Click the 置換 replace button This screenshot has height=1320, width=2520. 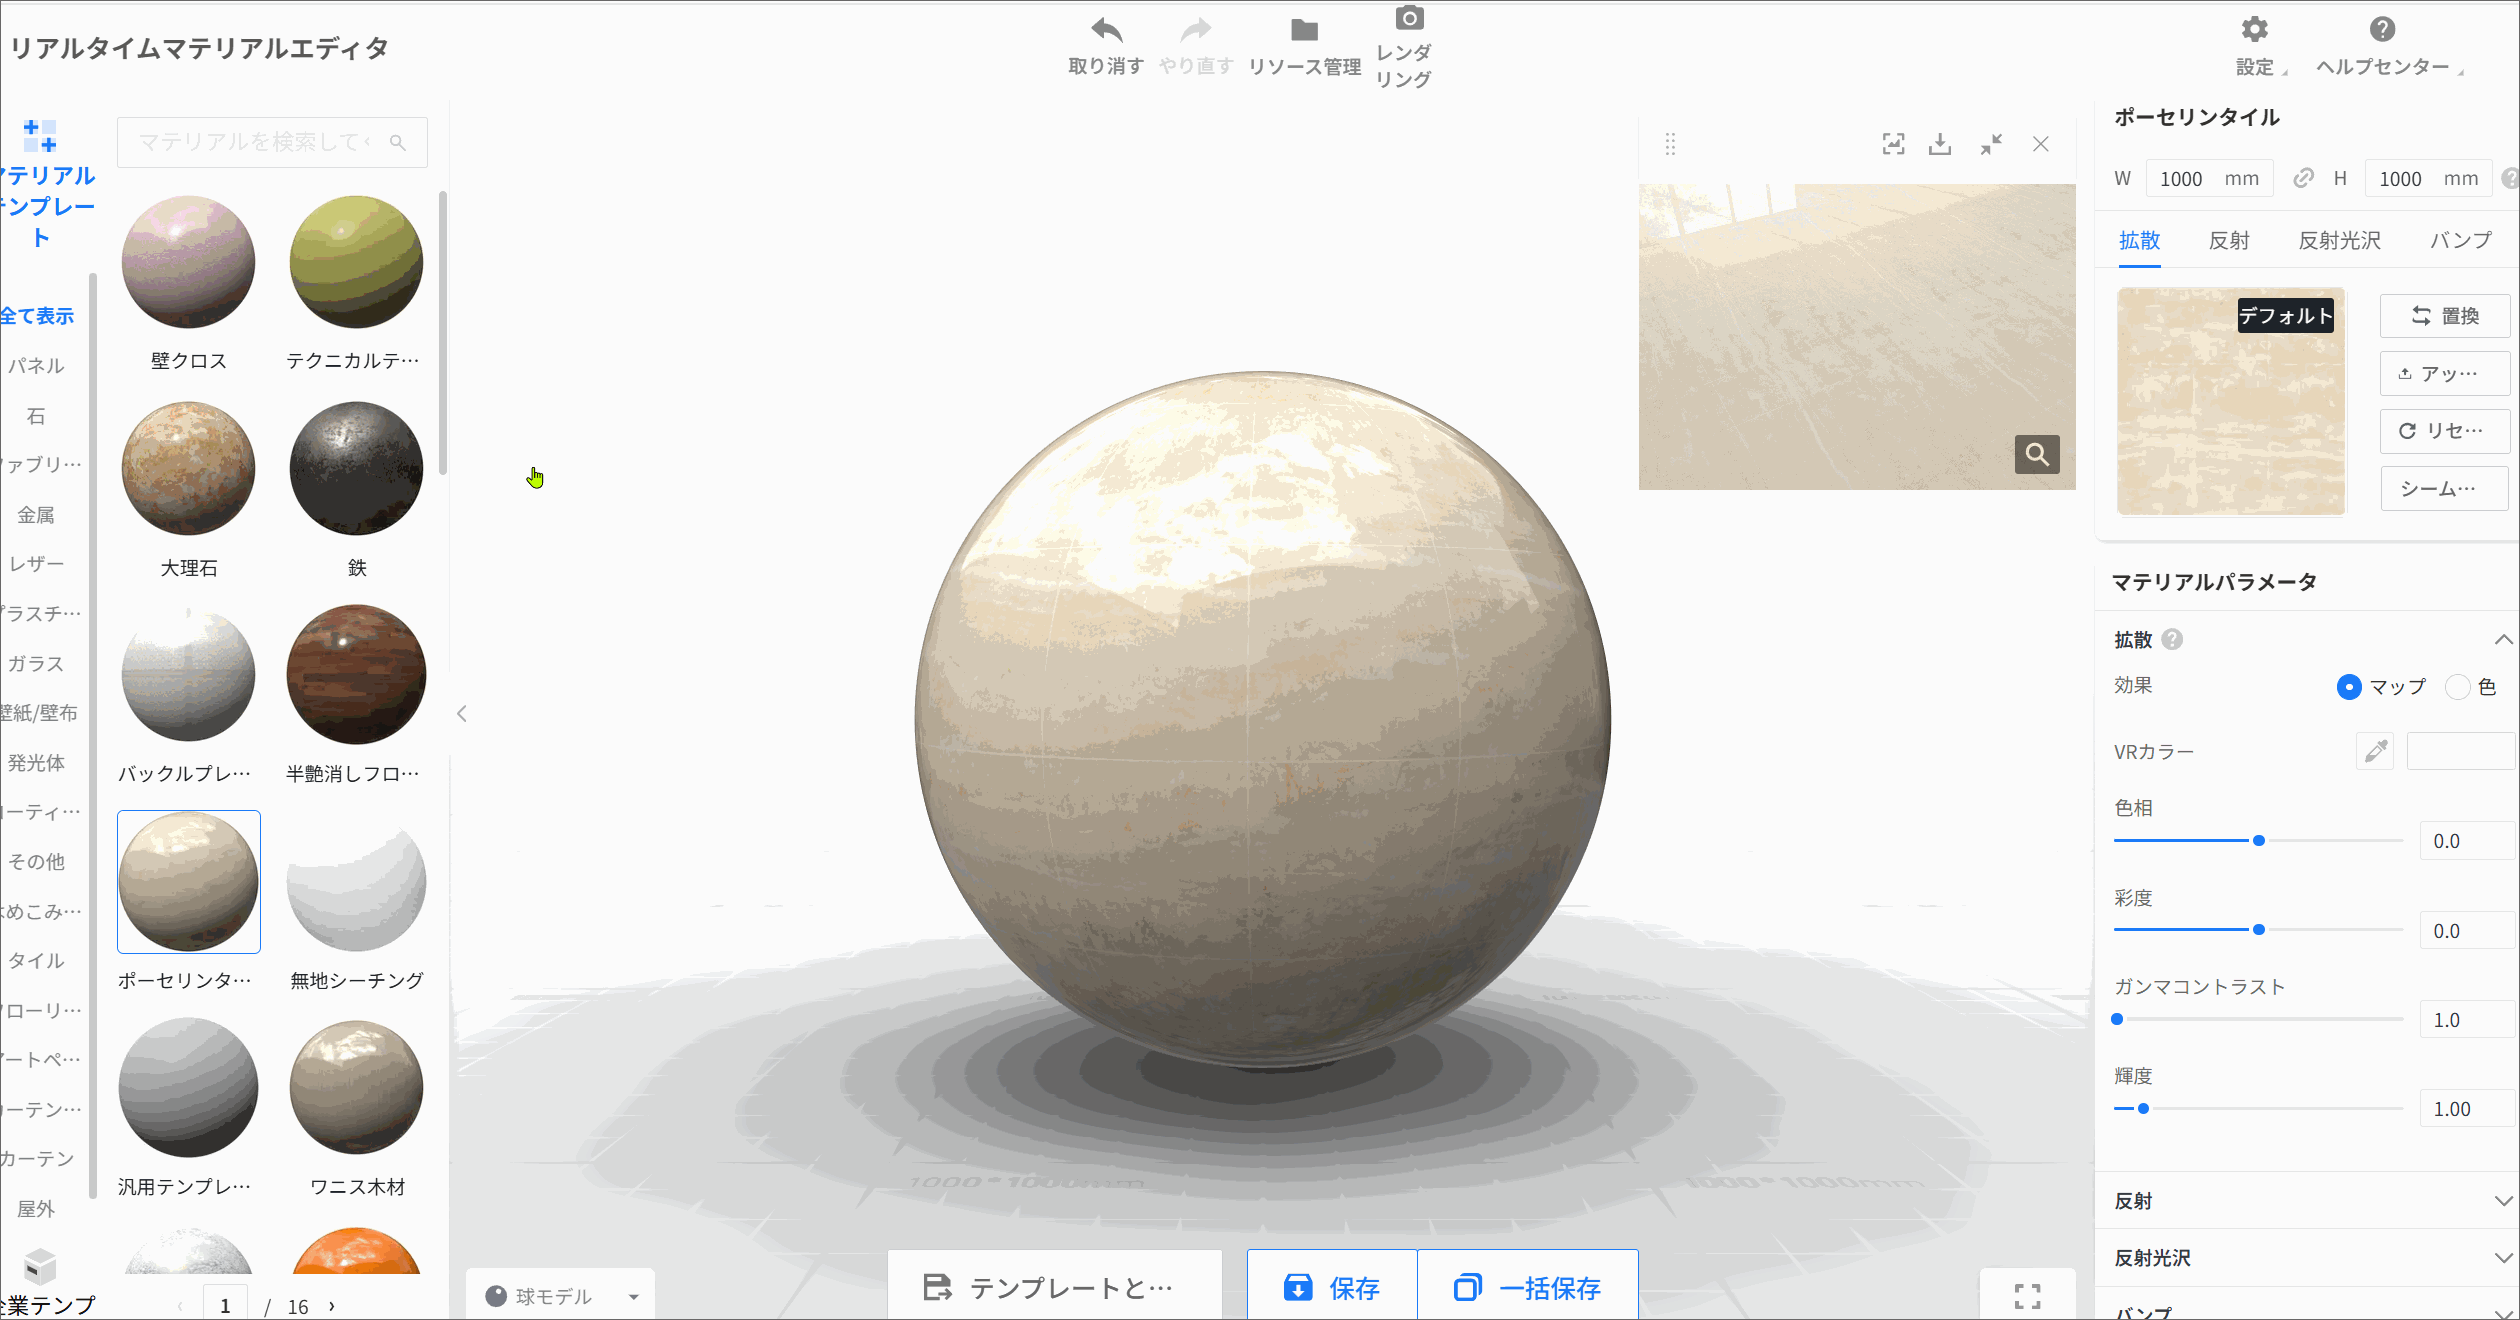(2445, 316)
